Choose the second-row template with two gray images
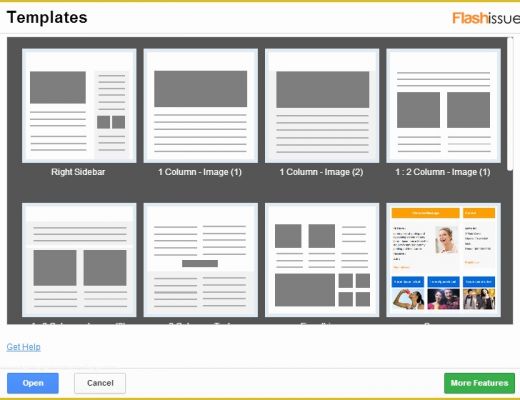 click(x=79, y=260)
